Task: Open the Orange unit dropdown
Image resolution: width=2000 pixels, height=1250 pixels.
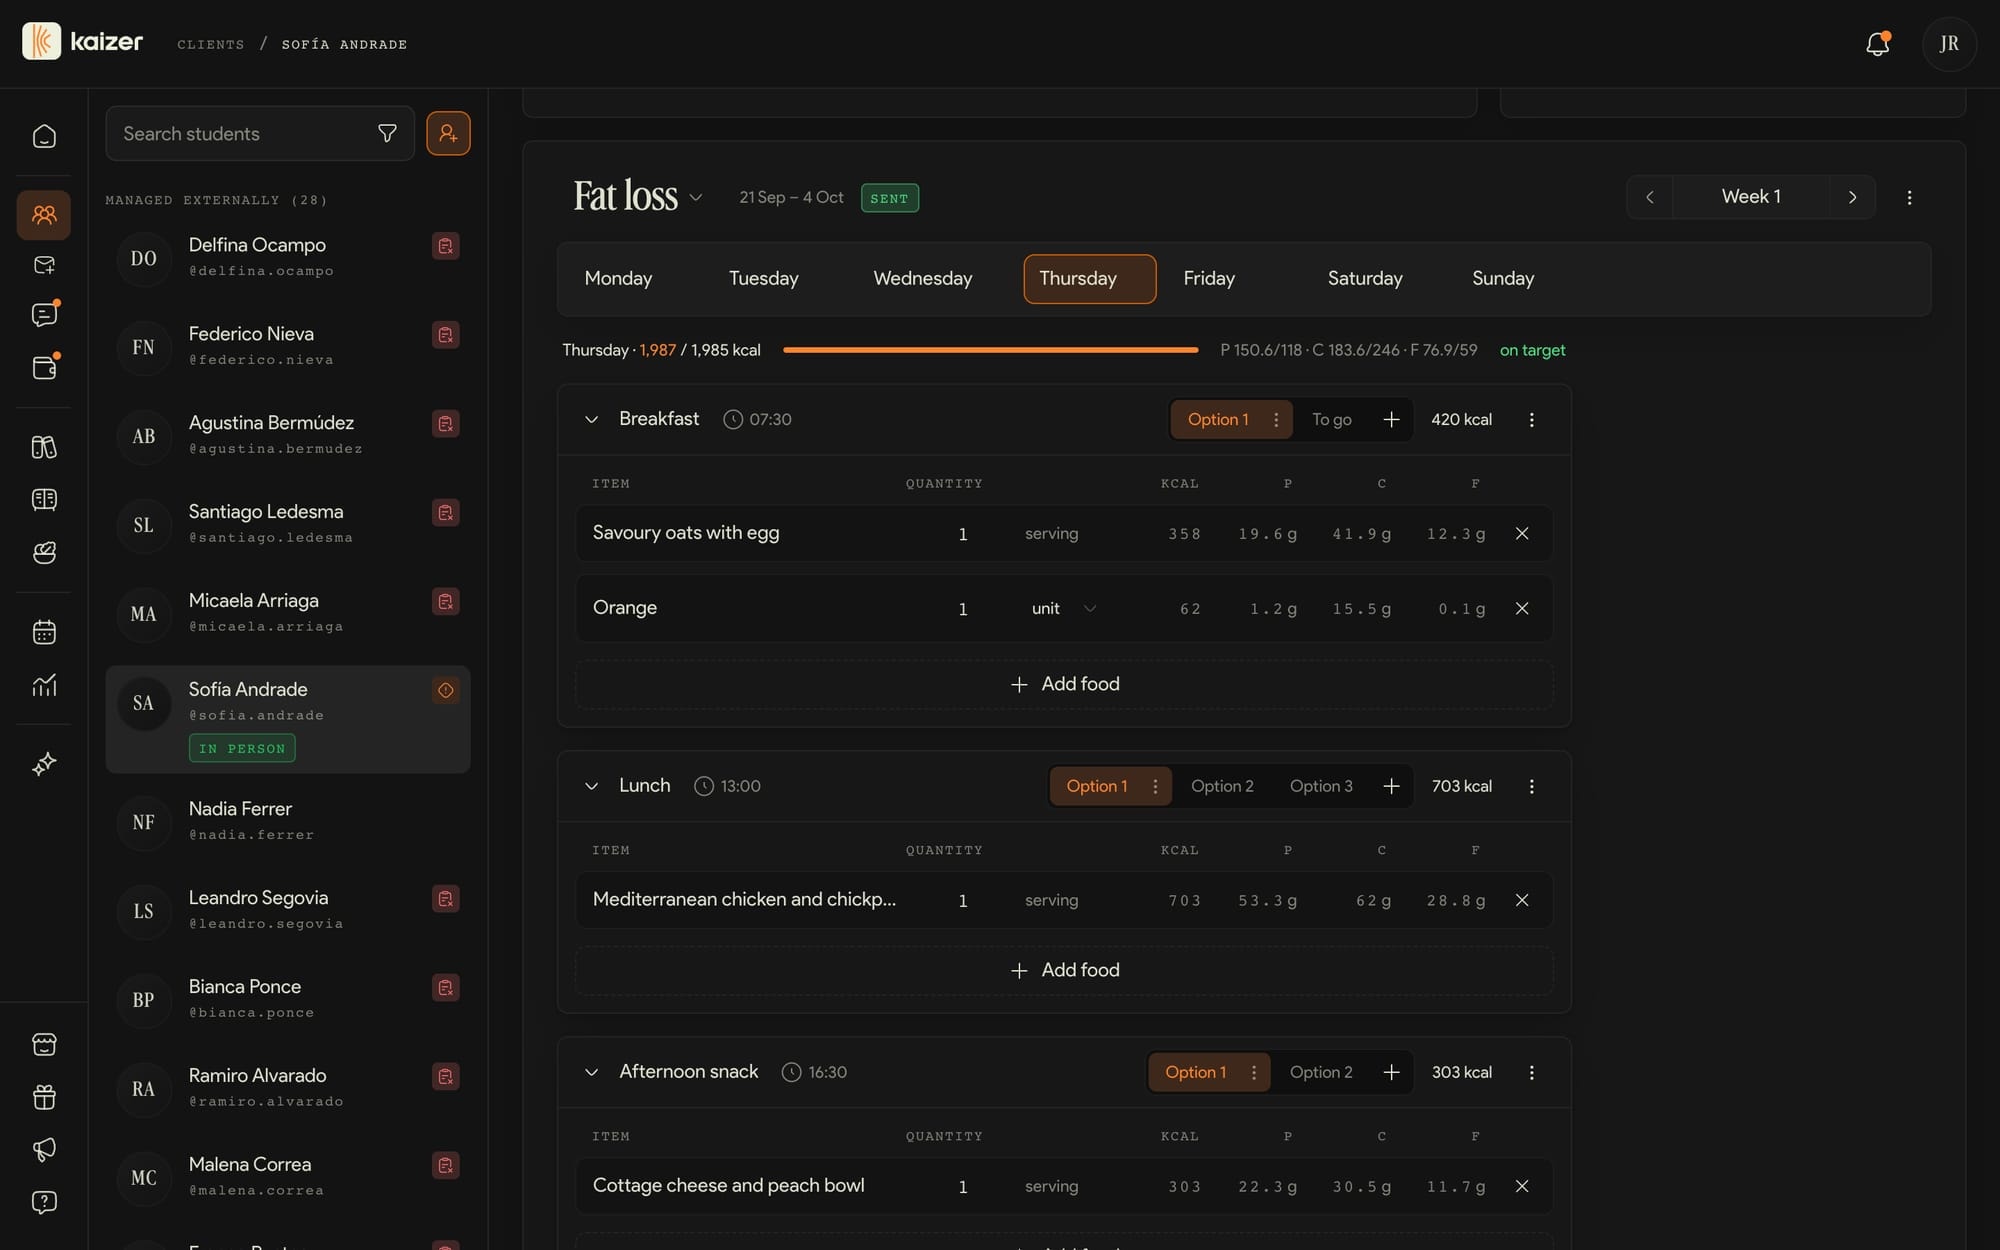Action: click(x=1064, y=608)
